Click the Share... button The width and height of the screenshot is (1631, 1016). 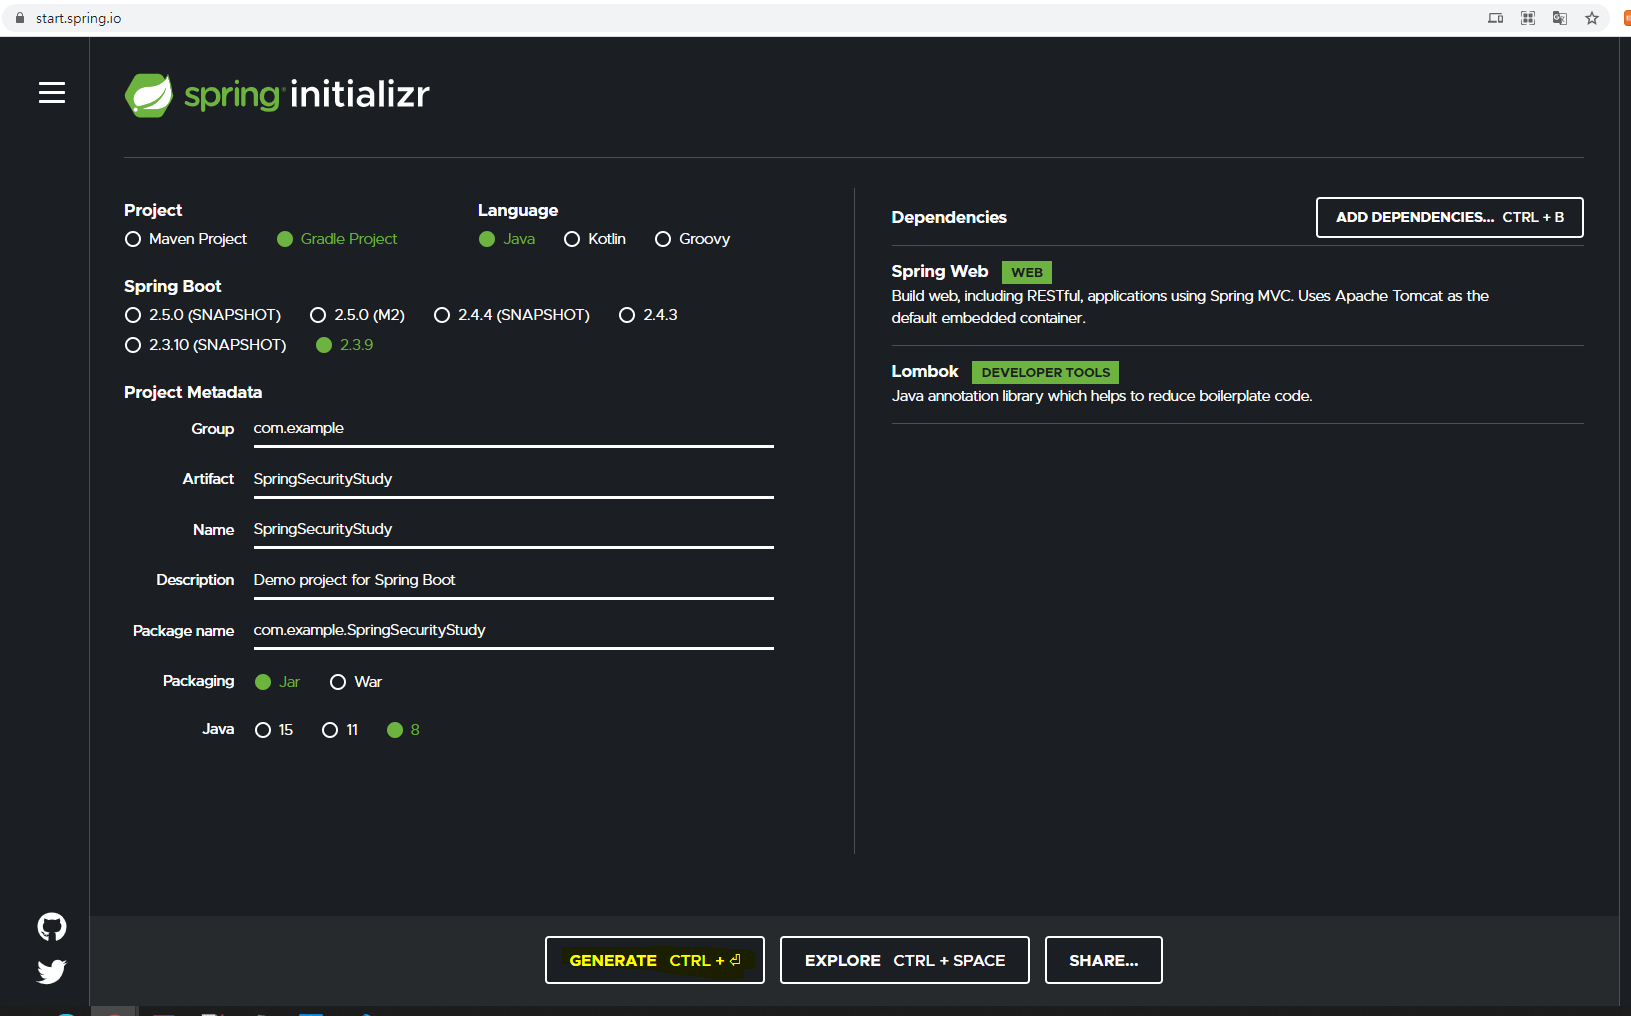click(1104, 960)
